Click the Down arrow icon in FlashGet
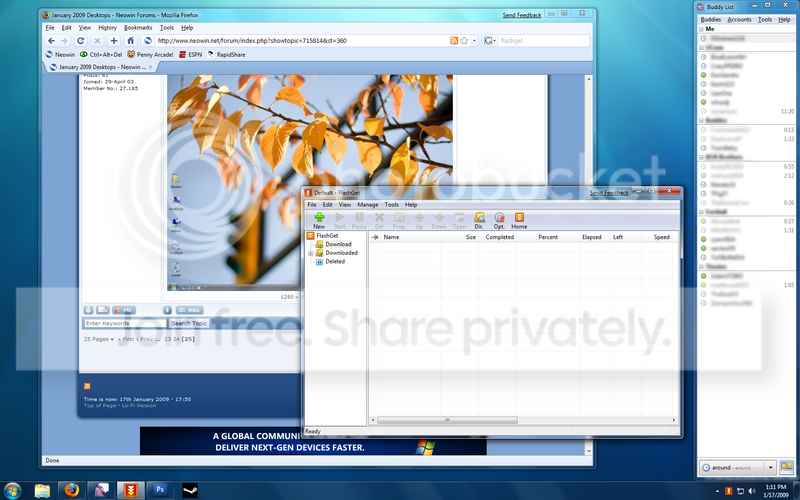This screenshot has width=800, height=500. (439, 220)
